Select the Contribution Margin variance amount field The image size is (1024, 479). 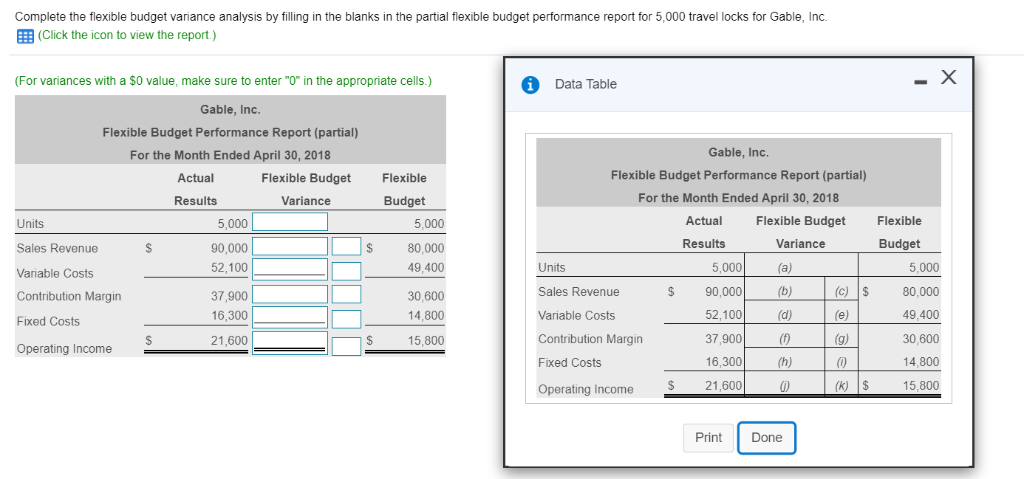pyautogui.click(x=290, y=294)
